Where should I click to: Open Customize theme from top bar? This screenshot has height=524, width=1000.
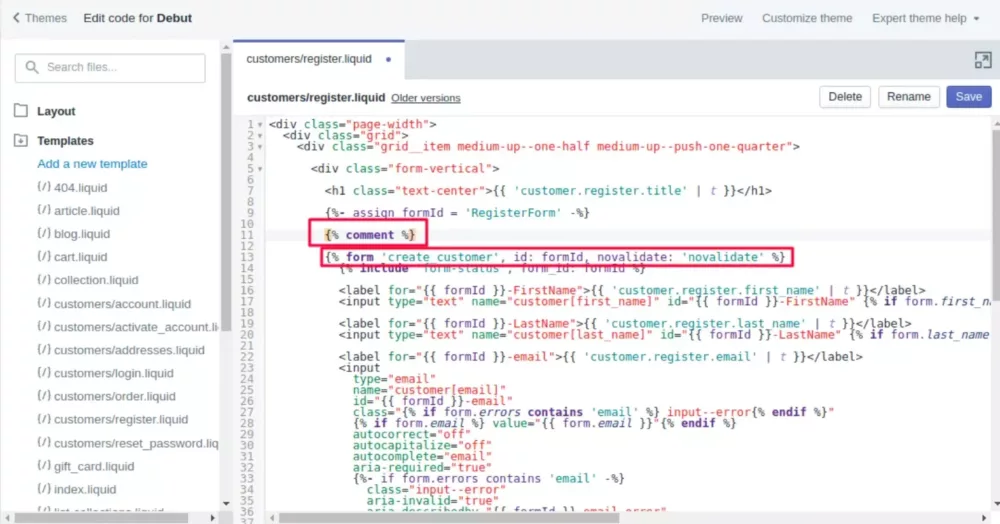(x=807, y=18)
